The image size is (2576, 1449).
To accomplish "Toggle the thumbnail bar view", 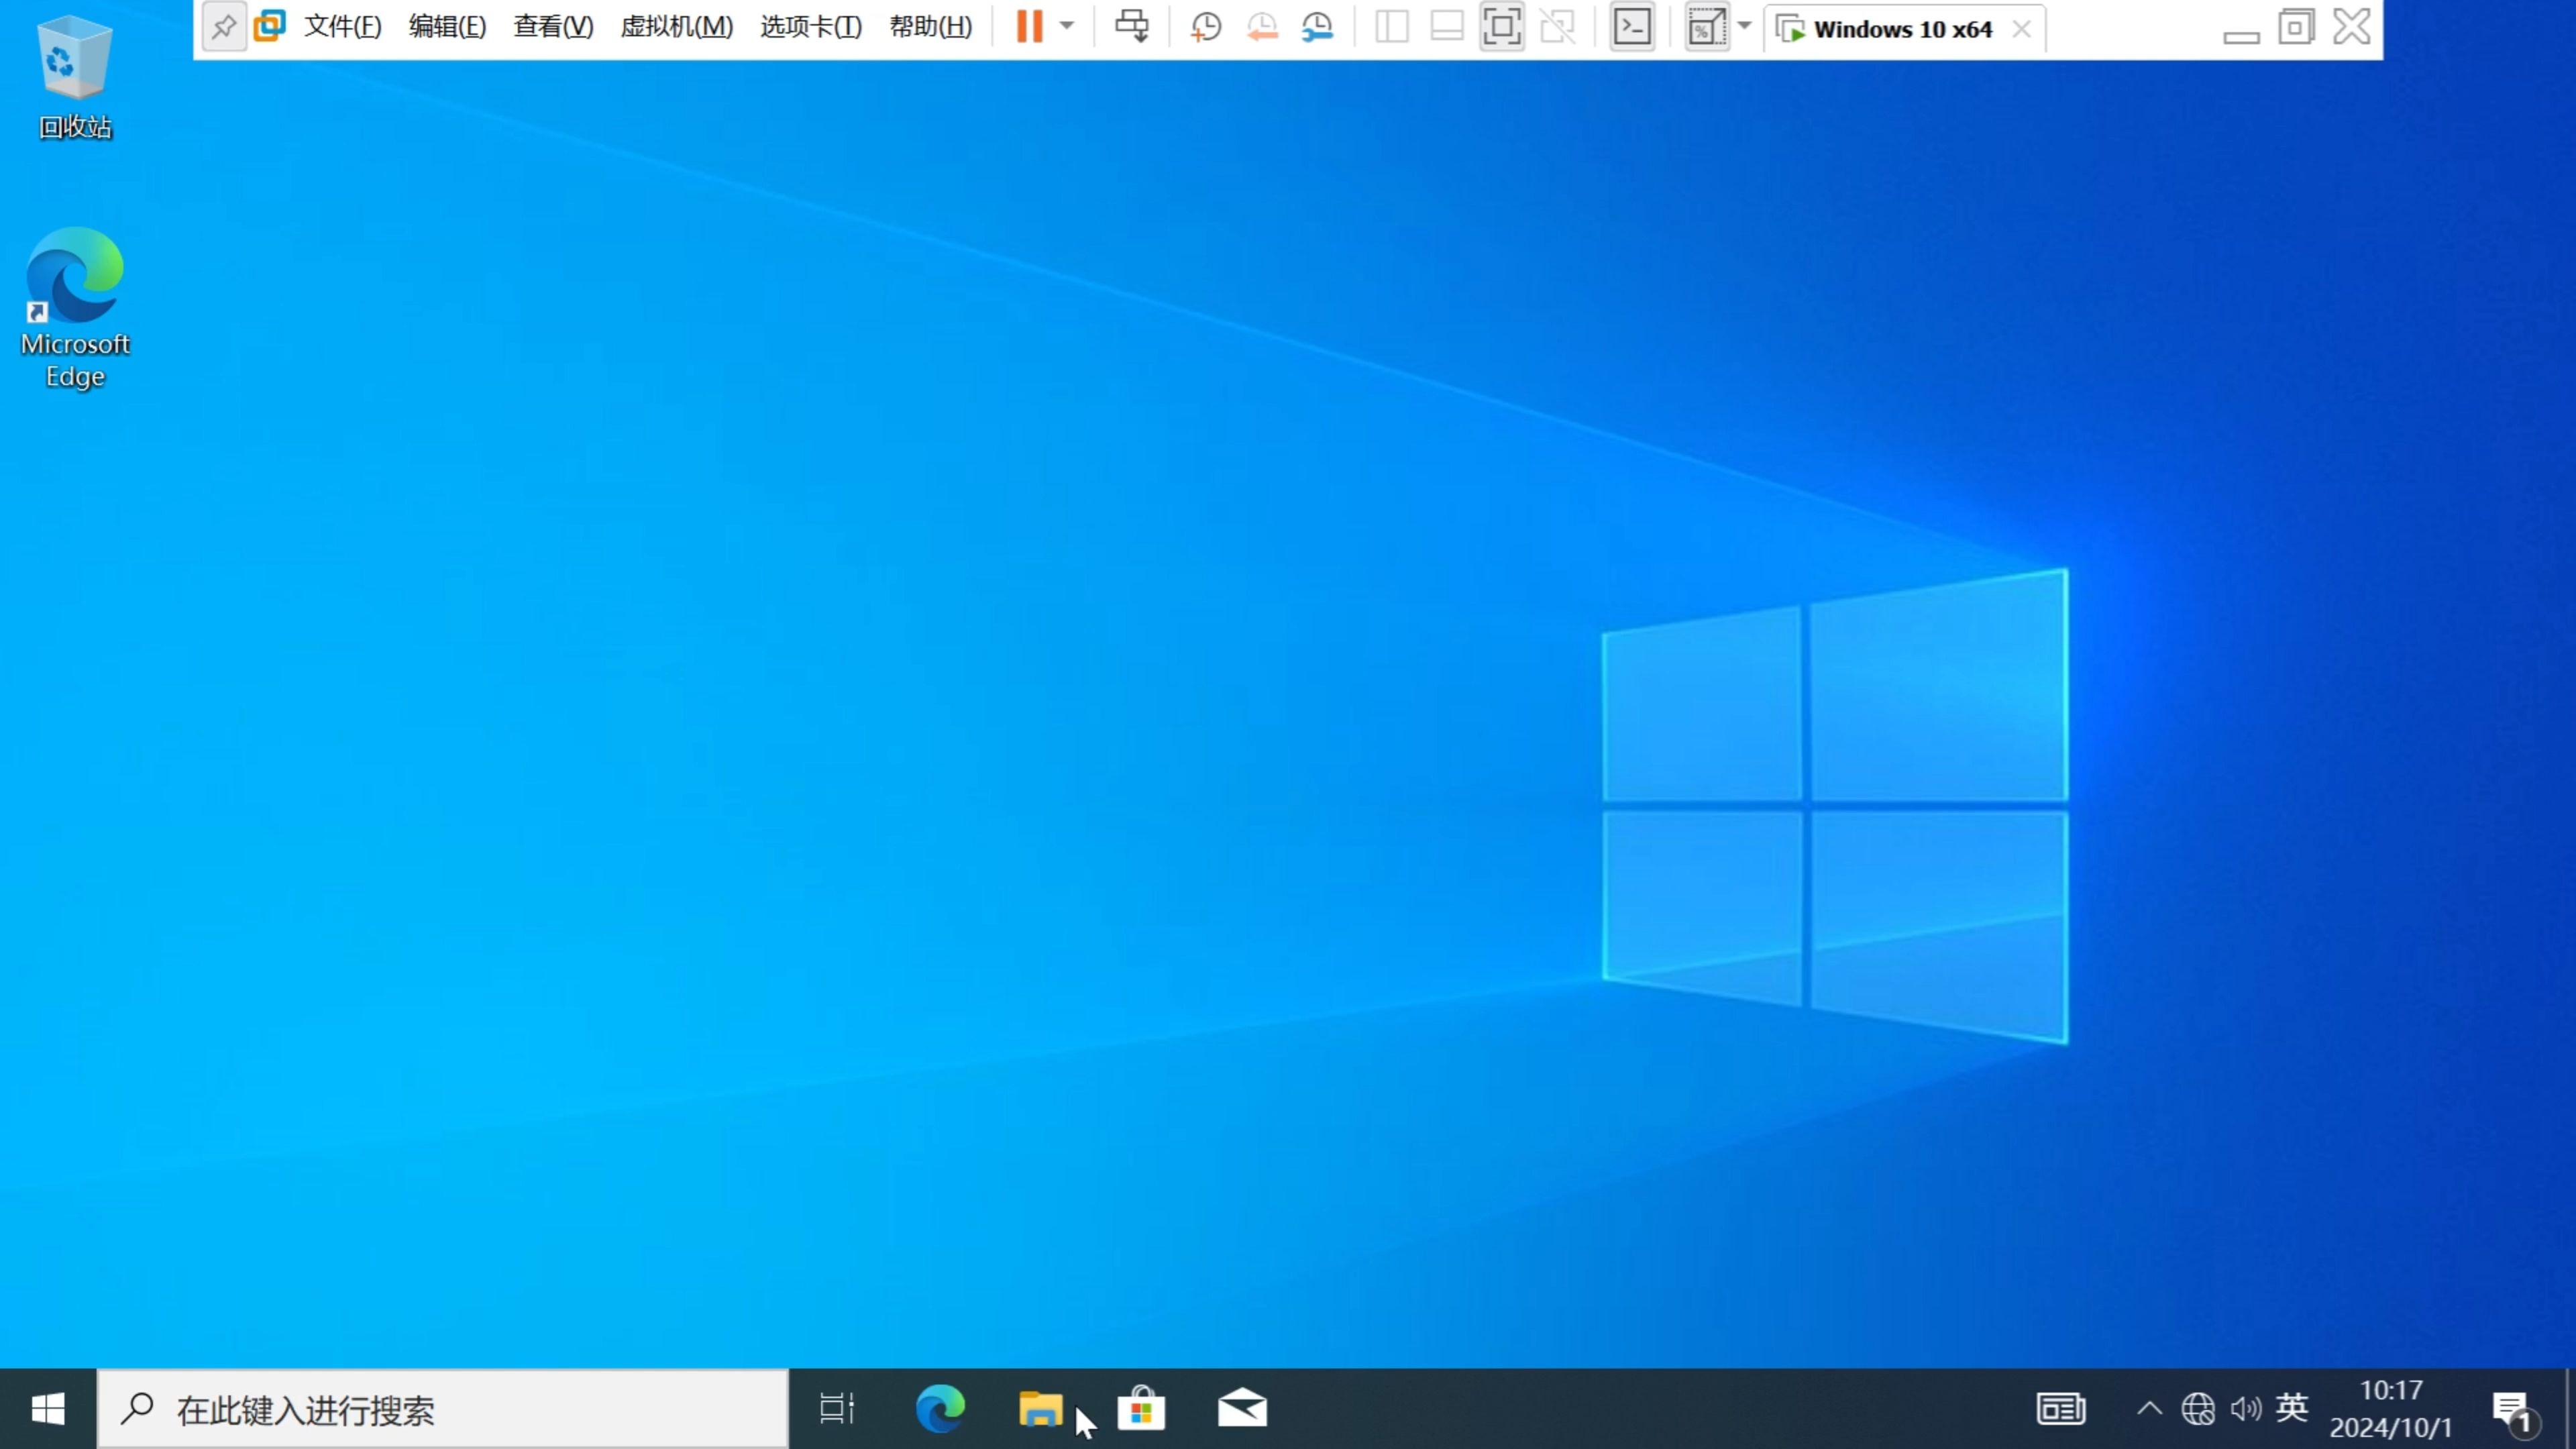I will (x=1447, y=27).
